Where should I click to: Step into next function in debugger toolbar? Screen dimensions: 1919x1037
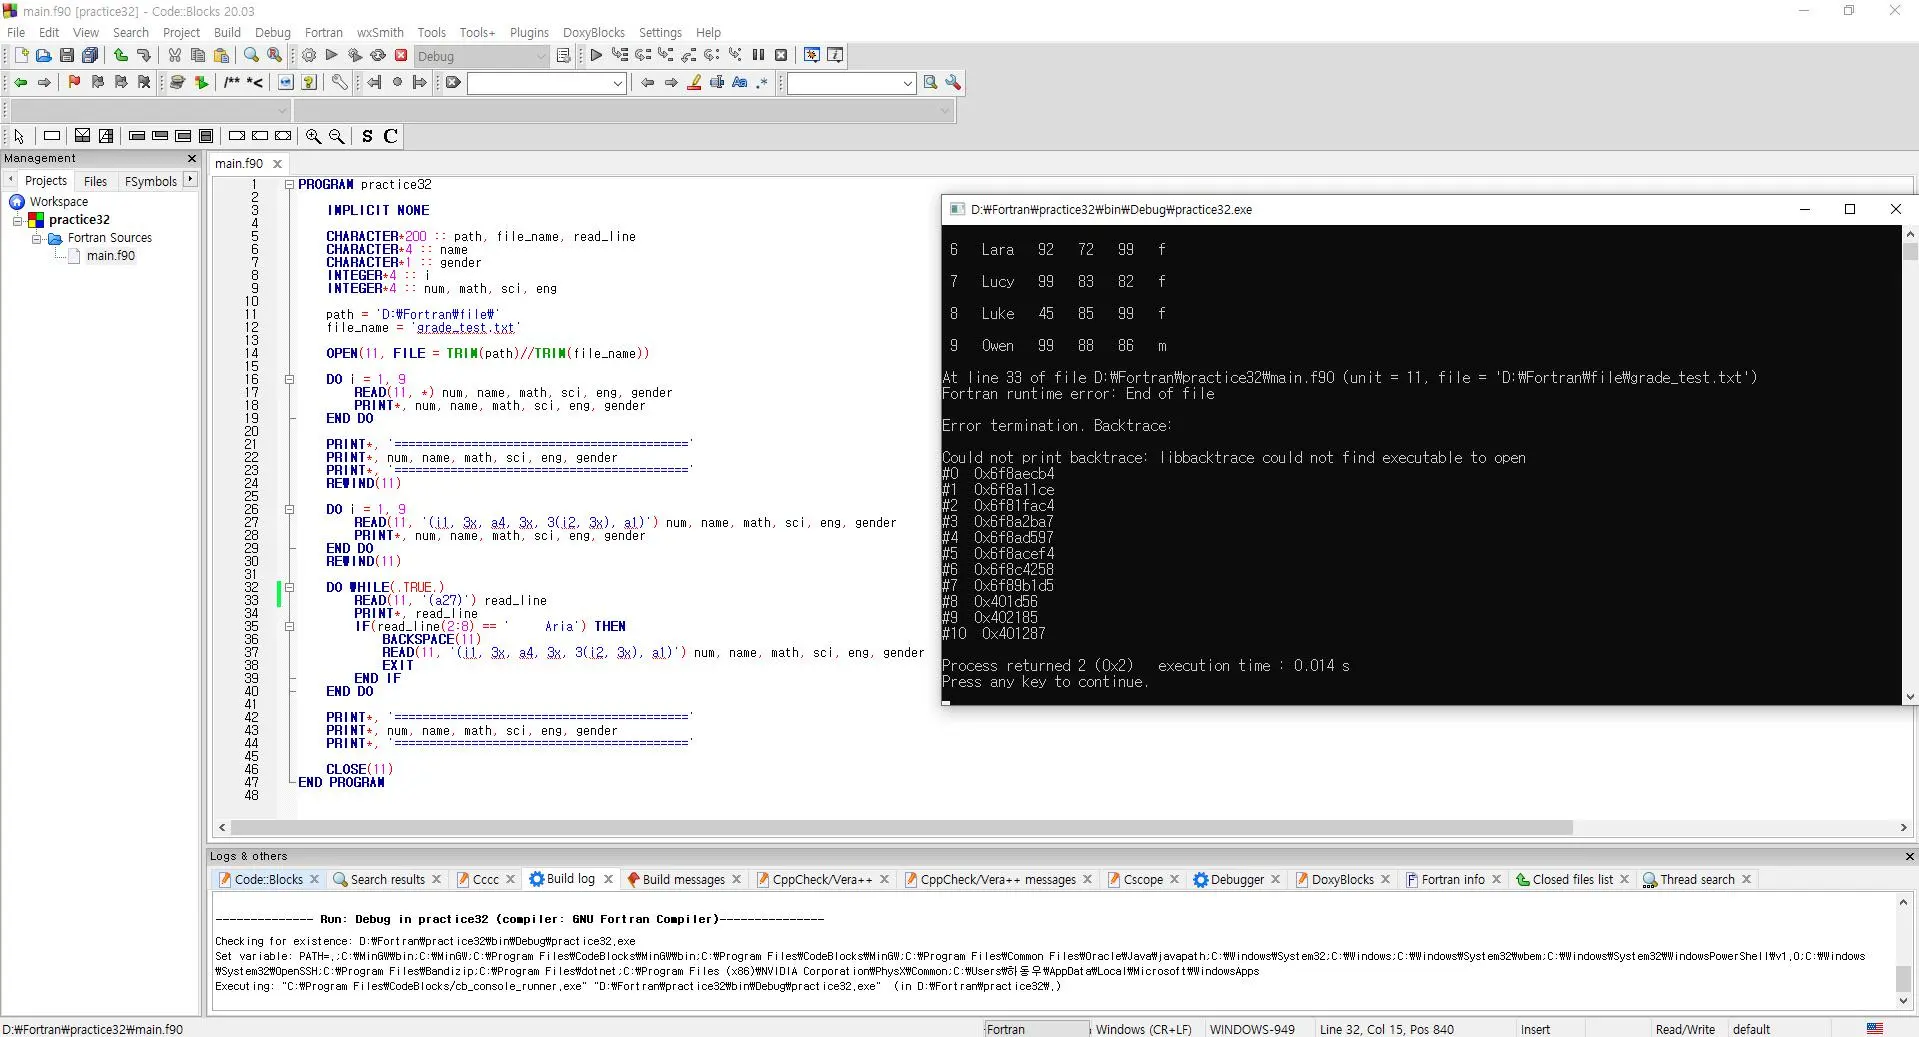(x=665, y=55)
